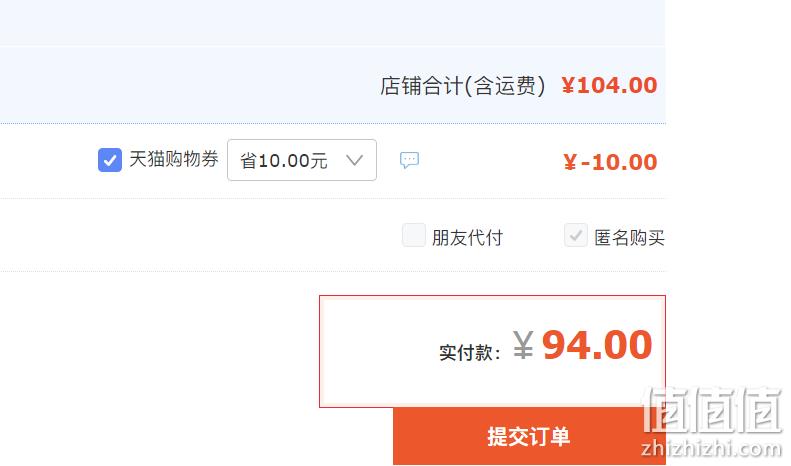The image size is (791, 466).
Task: Click the 朋友代付 label
Action: (468, 237)
